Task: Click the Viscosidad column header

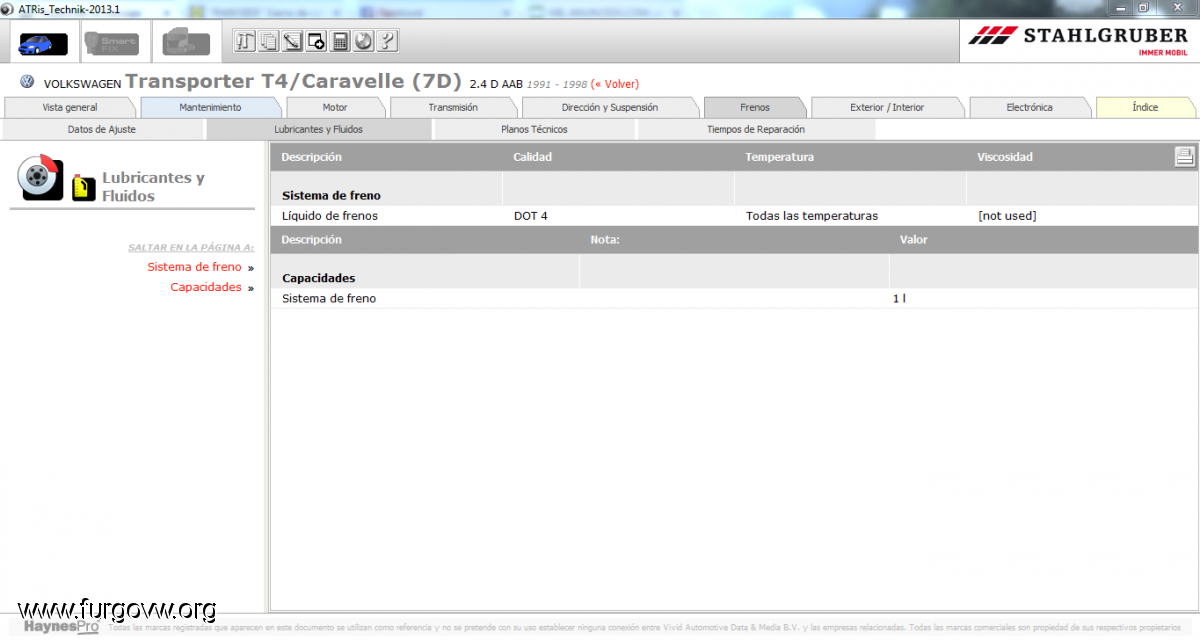Action: (1005, 157)
